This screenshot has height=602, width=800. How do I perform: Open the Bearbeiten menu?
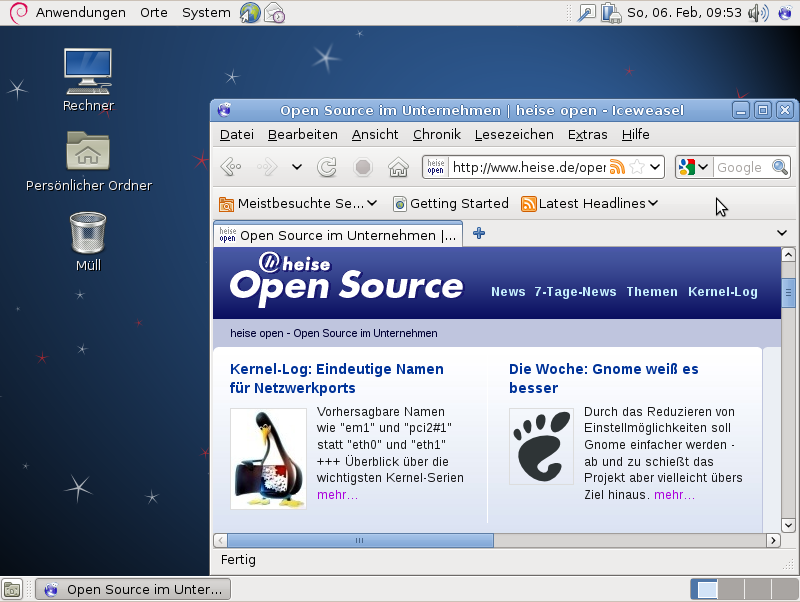coord(303,135)
